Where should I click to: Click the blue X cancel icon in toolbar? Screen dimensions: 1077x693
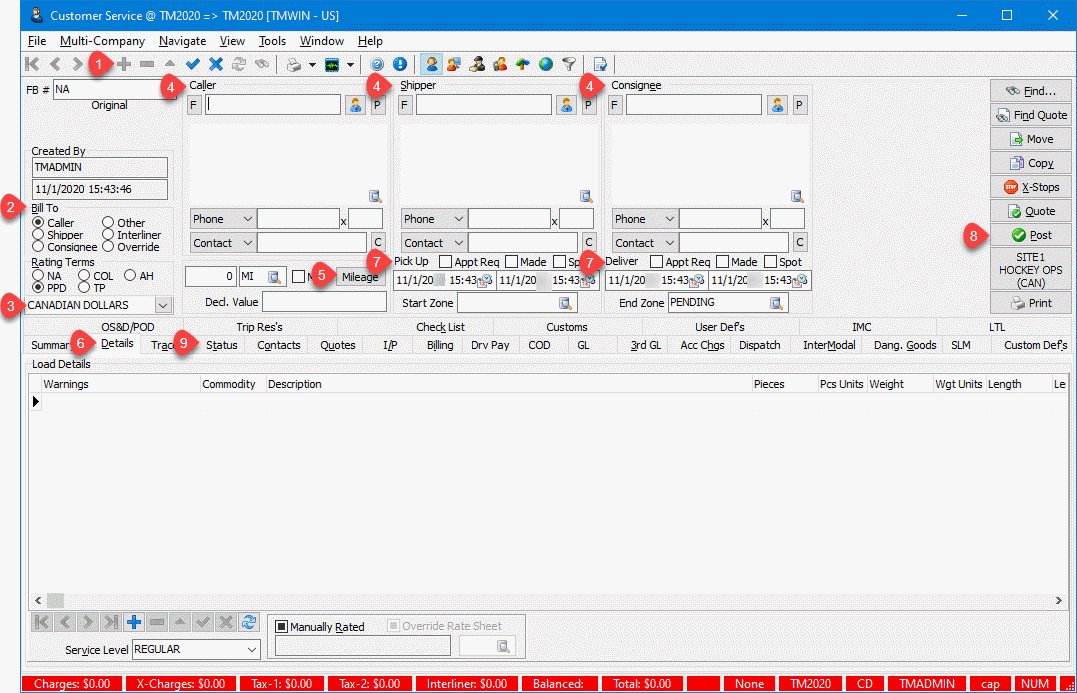[x=215, y=64]
